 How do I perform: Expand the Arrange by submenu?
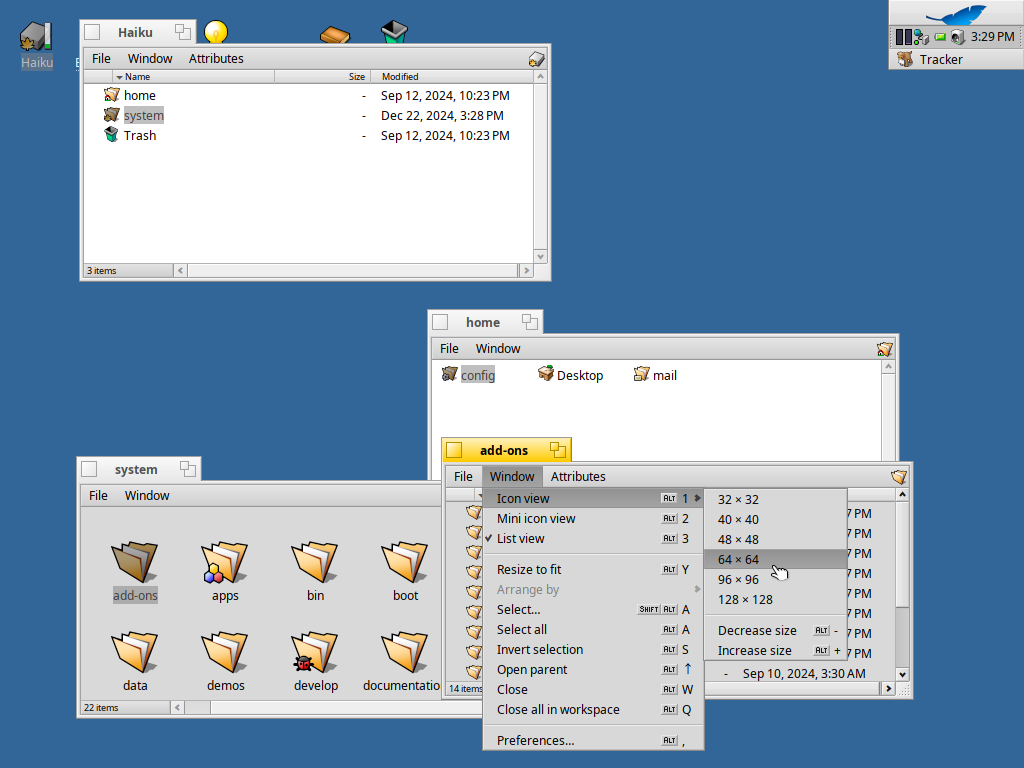593,590
